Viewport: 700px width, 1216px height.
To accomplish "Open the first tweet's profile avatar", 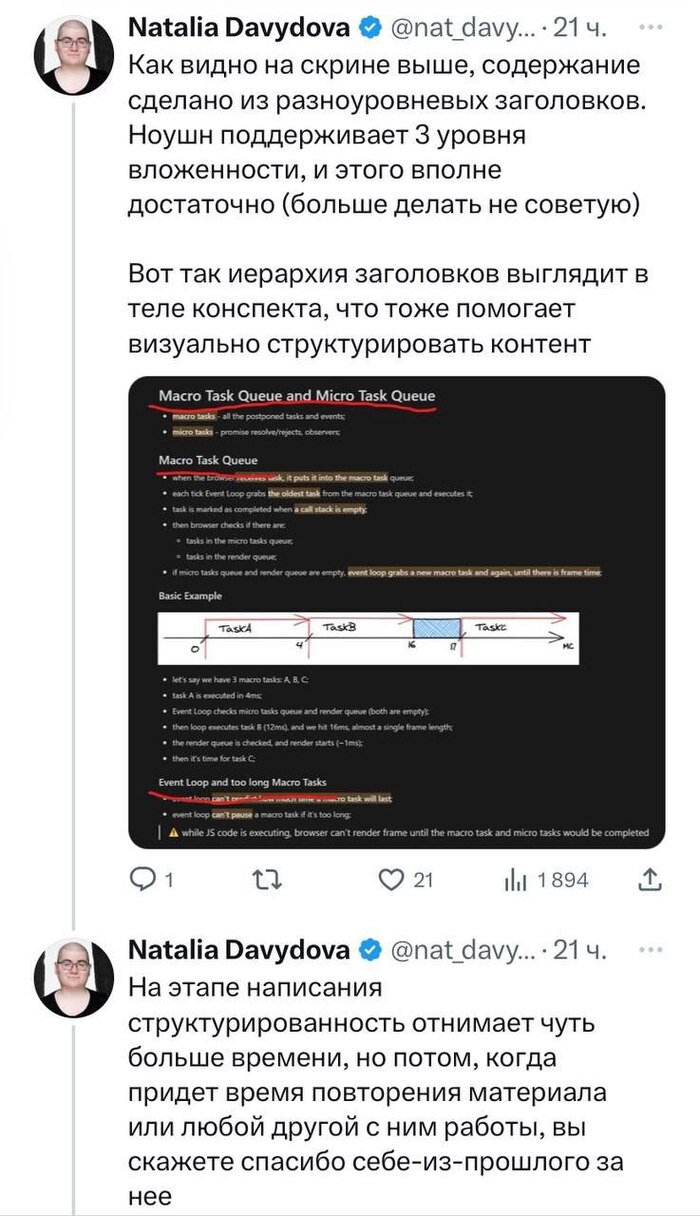I will pyautogui.click(x=73, y=55).
